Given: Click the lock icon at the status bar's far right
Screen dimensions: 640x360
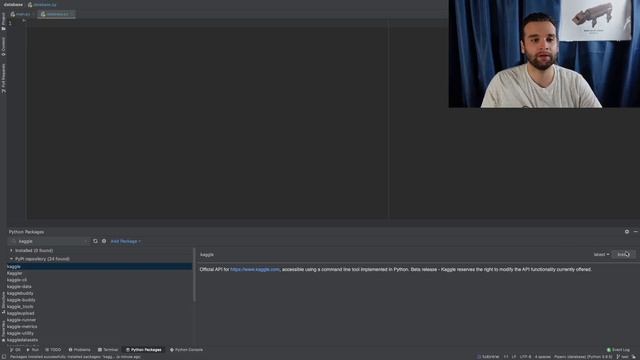Looking at the screenshot, I should 634,357.
